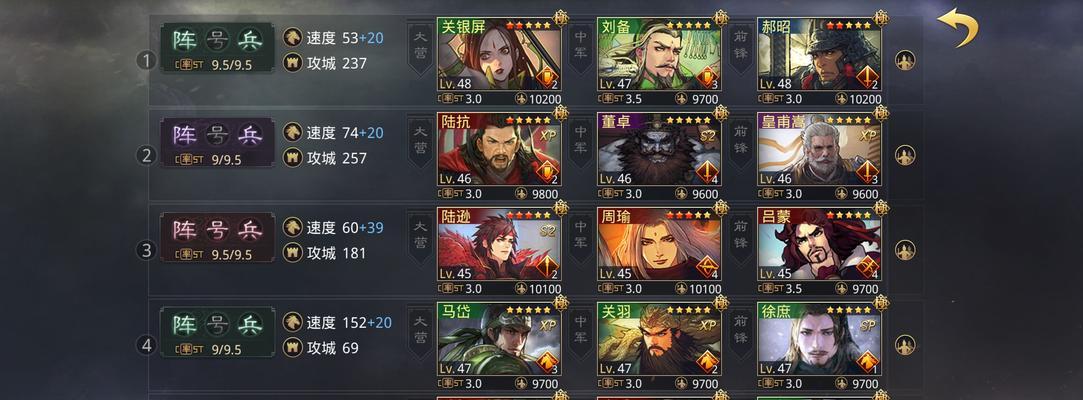Select the 关羽 hero card
1083x400 pixels.
click(659, 346)
